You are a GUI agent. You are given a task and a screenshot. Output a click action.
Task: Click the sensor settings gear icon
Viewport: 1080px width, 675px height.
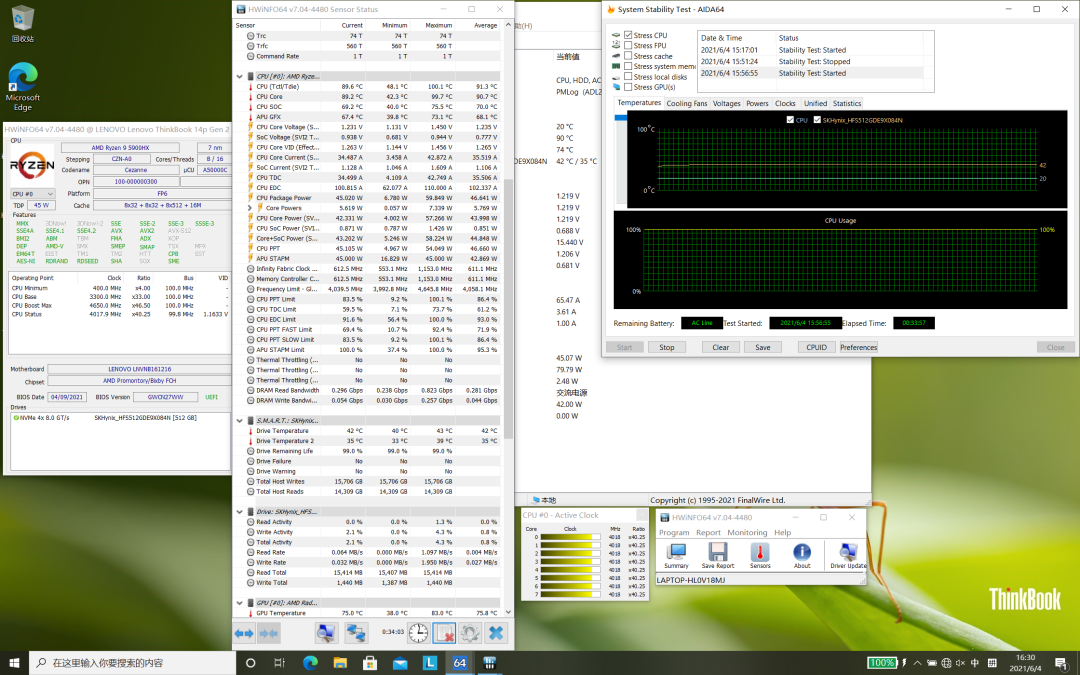click(x=470, y=633)
